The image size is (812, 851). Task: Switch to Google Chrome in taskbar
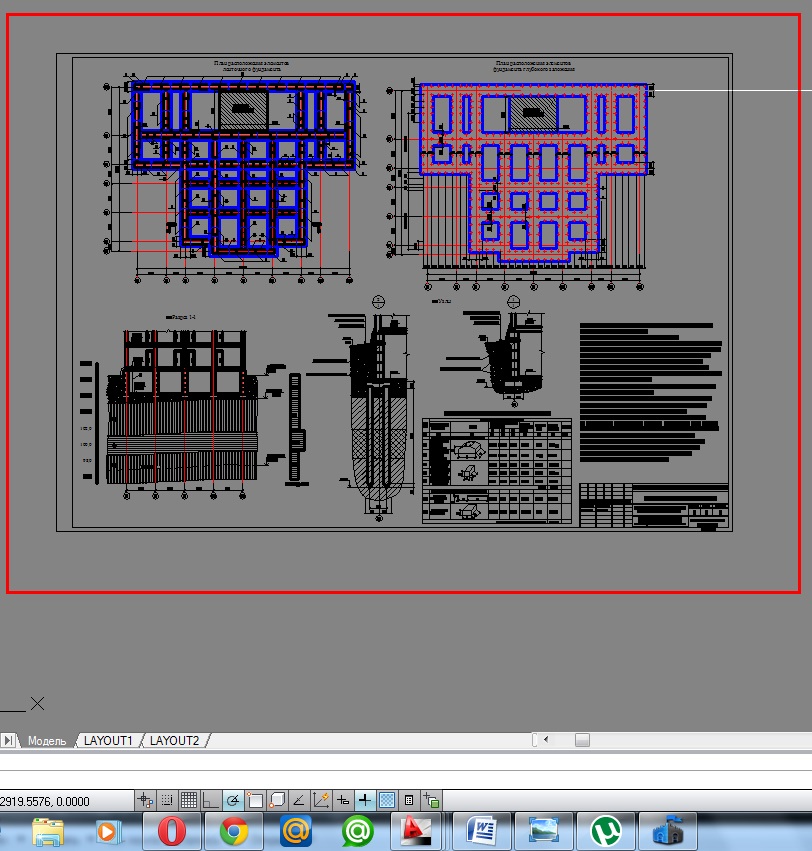[x=233, y=831]
